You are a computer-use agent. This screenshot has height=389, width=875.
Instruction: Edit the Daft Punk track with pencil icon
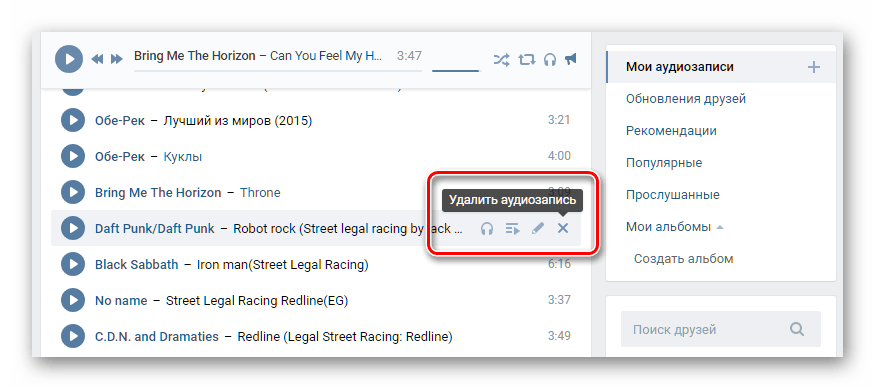pyautogui.click(x=538, y=228)
